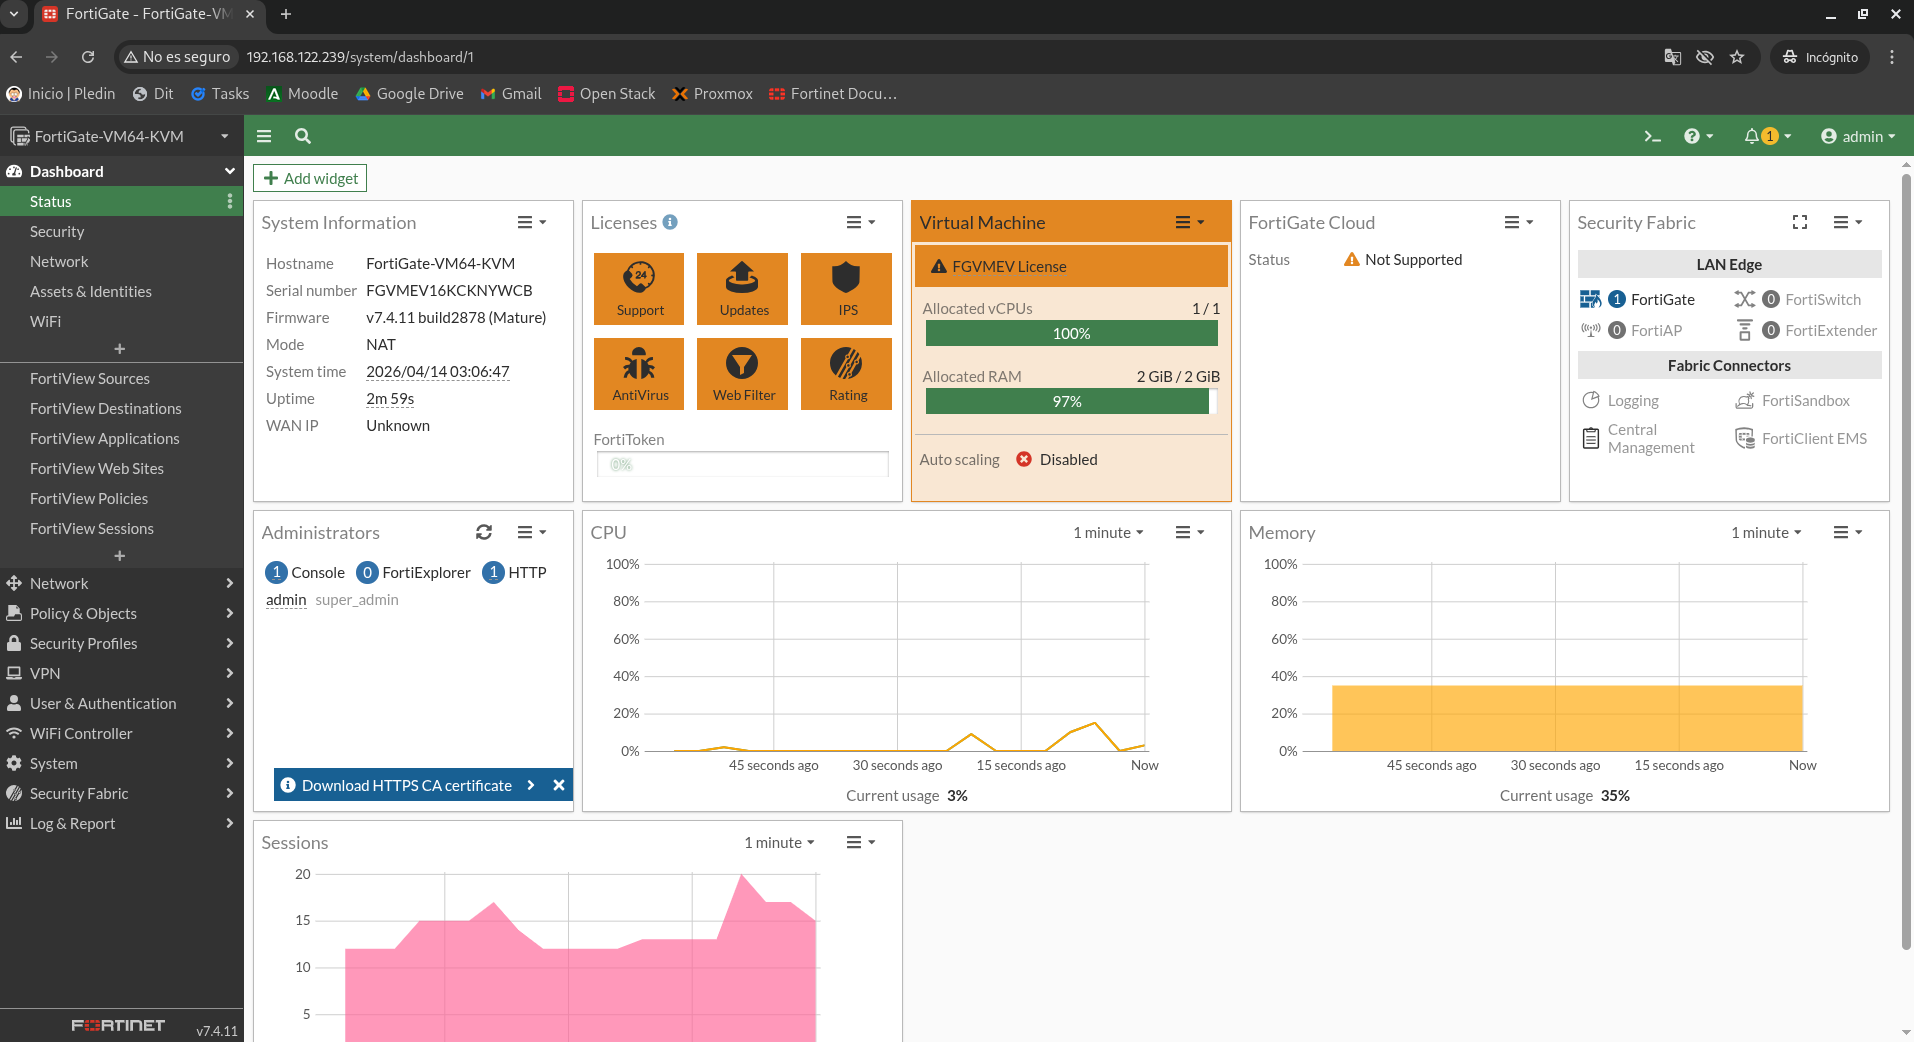Screen dimensions: 1914x1042
Task: Click the Licenses info icon
Action: [x=670, y=222]
